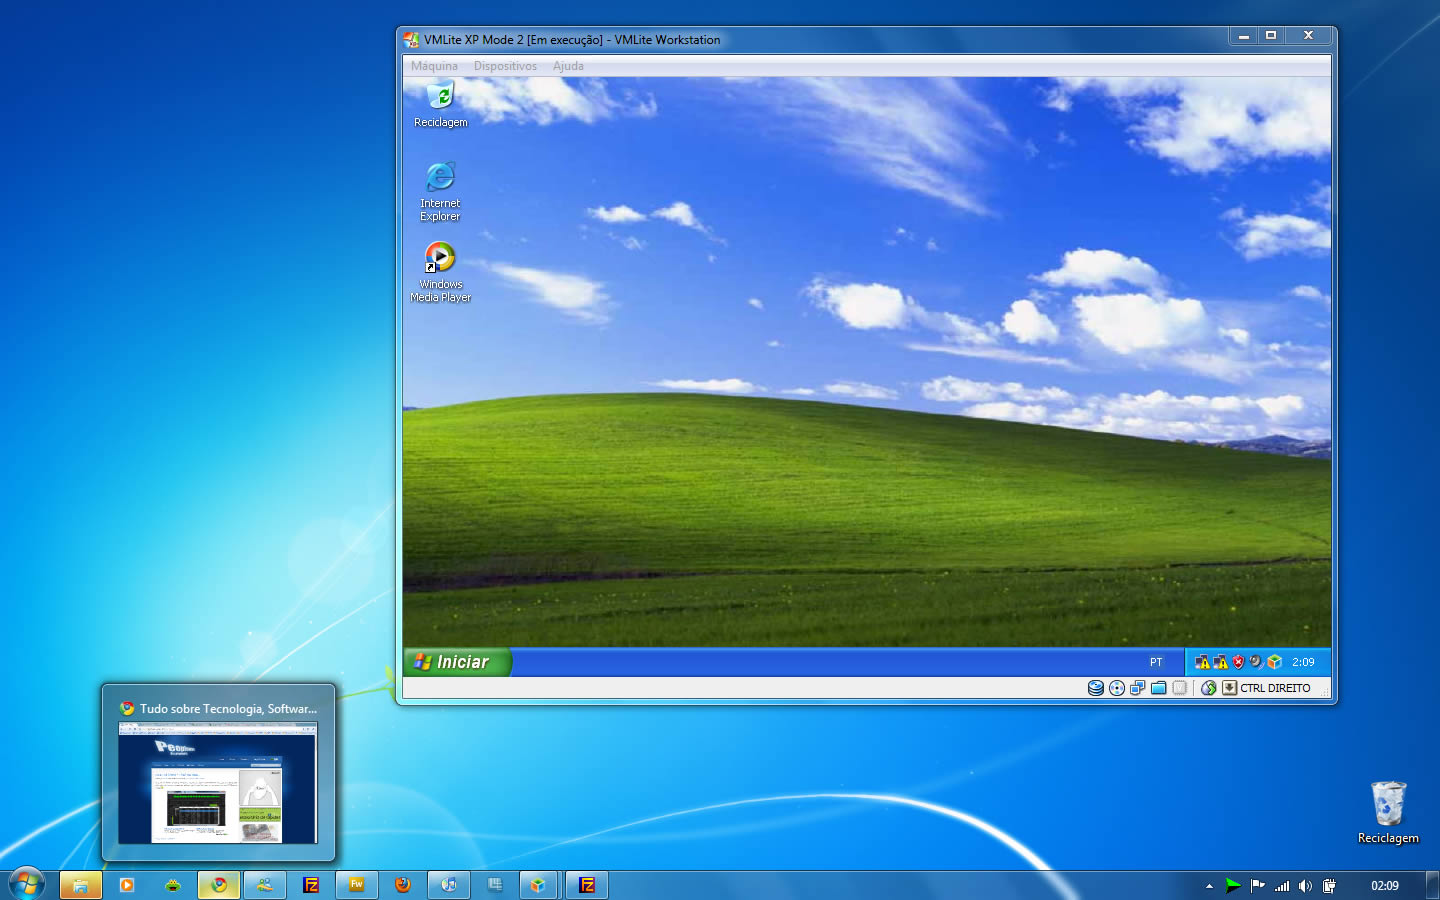Click the XP Iniciar start button
The image size is (1440, 900).
click(457, 662)
